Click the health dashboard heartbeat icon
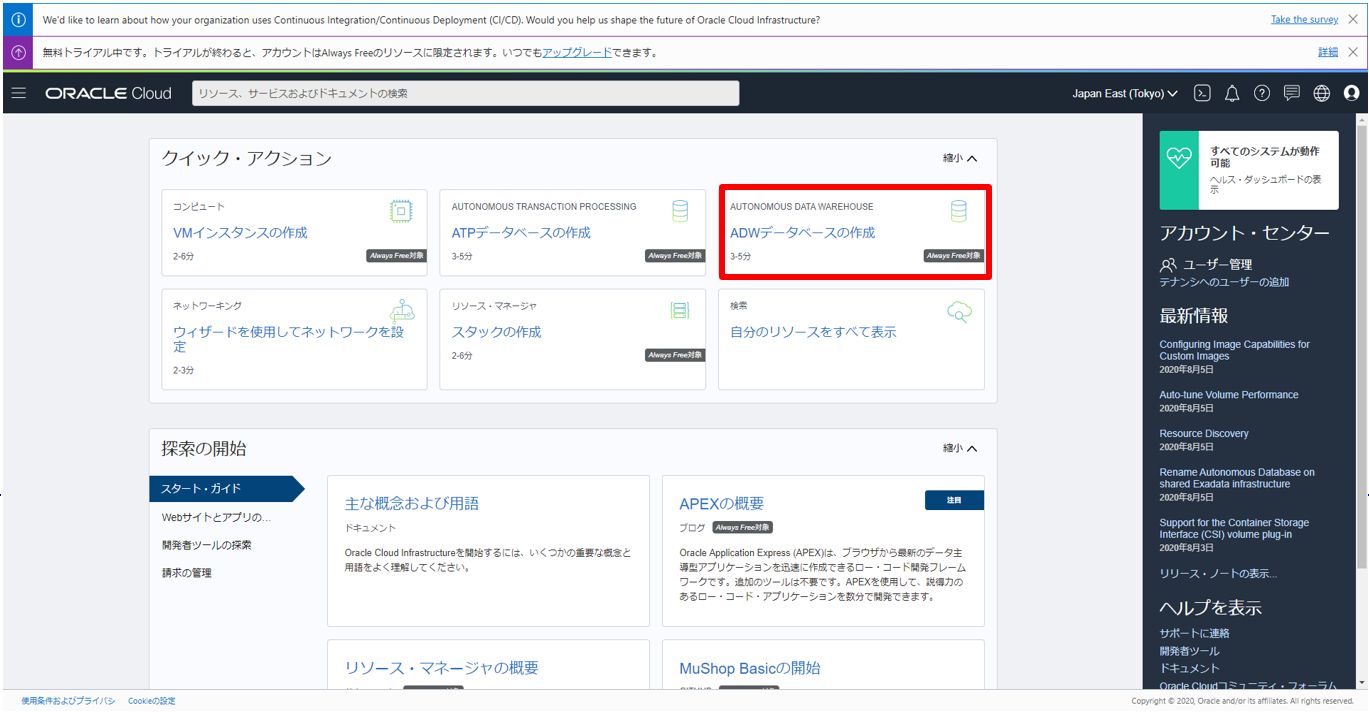This screenshot has height=712, width=1369. click(1179, 157)
